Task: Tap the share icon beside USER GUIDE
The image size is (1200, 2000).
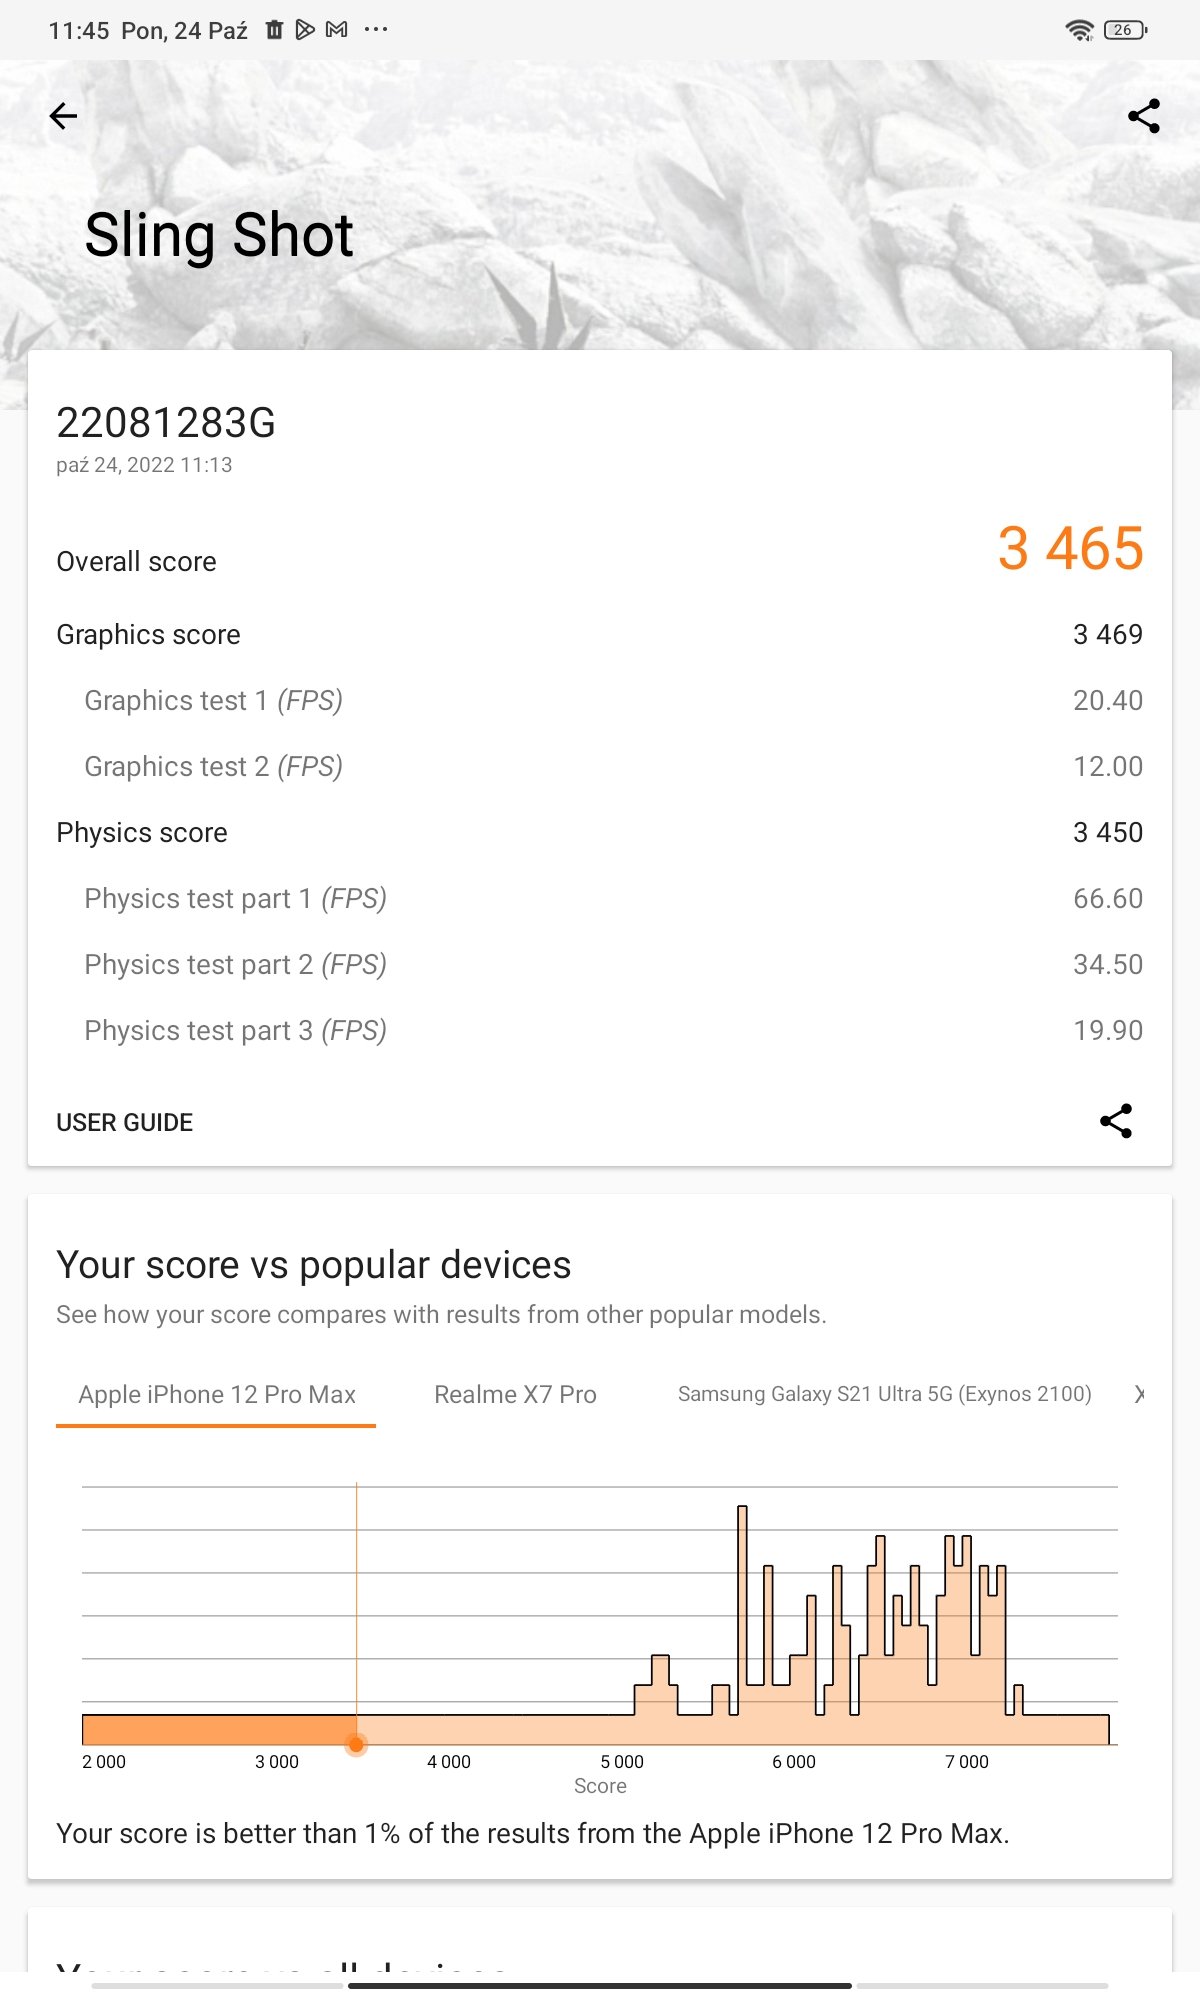Action: click(x=1115, y=1121)
